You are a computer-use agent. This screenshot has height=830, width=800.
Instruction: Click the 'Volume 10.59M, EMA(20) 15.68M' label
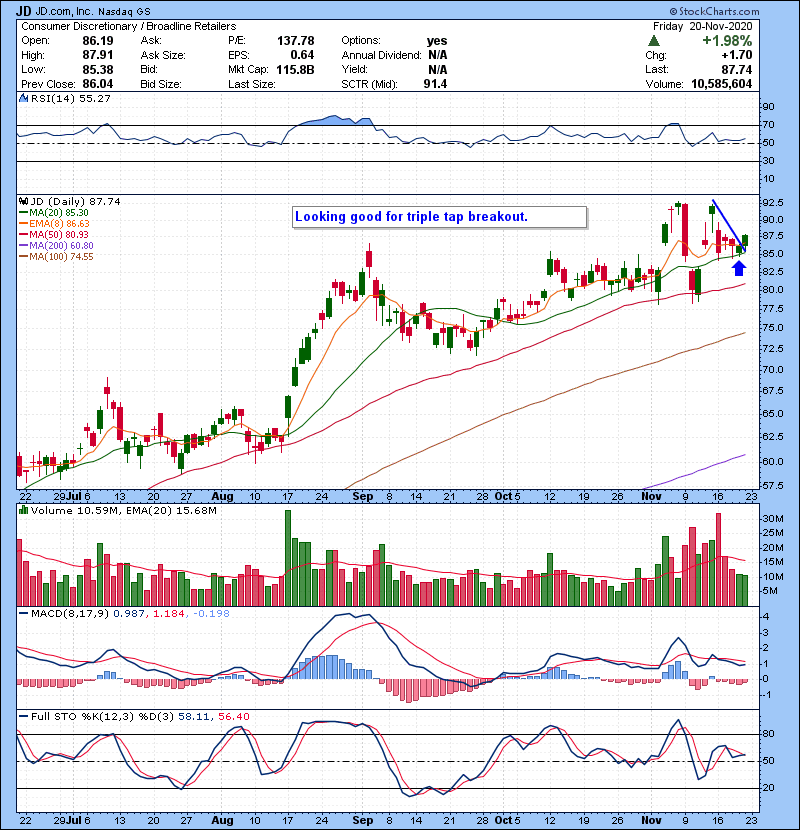123,510
